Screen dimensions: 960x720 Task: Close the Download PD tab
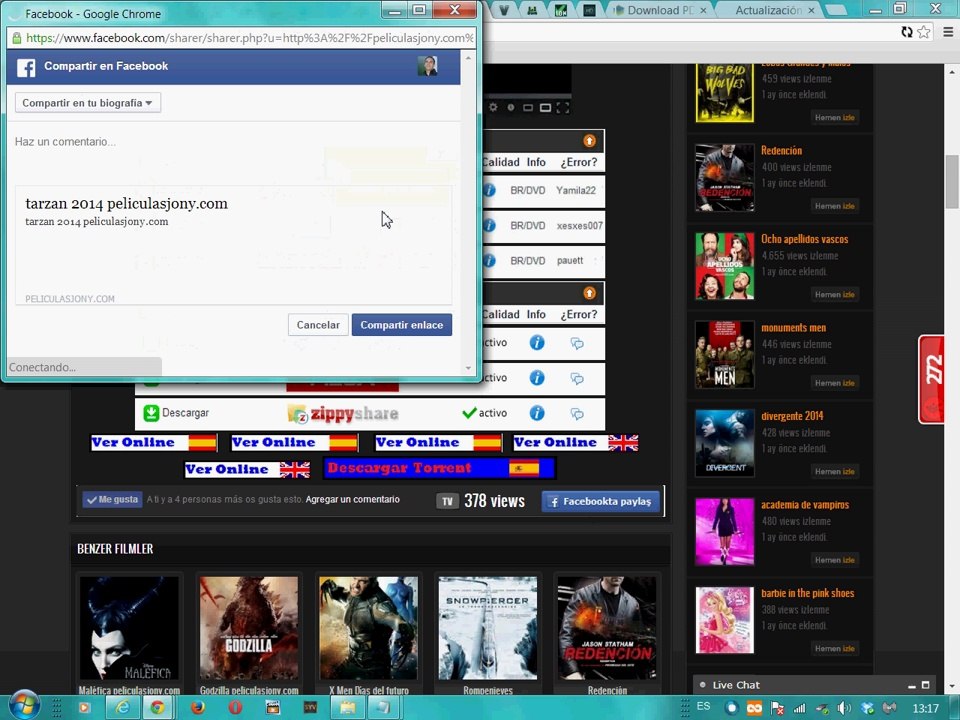(x=703, y=10)
